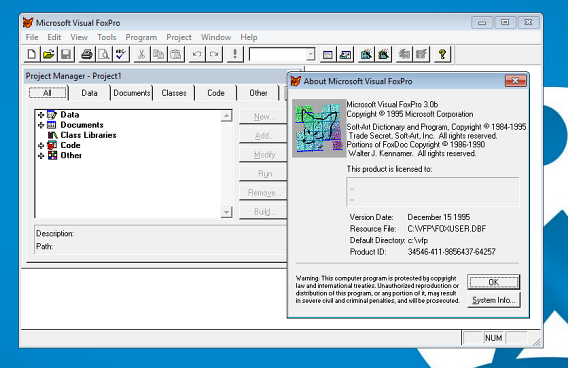Click the Redo toolbar icon

[214, 54]
